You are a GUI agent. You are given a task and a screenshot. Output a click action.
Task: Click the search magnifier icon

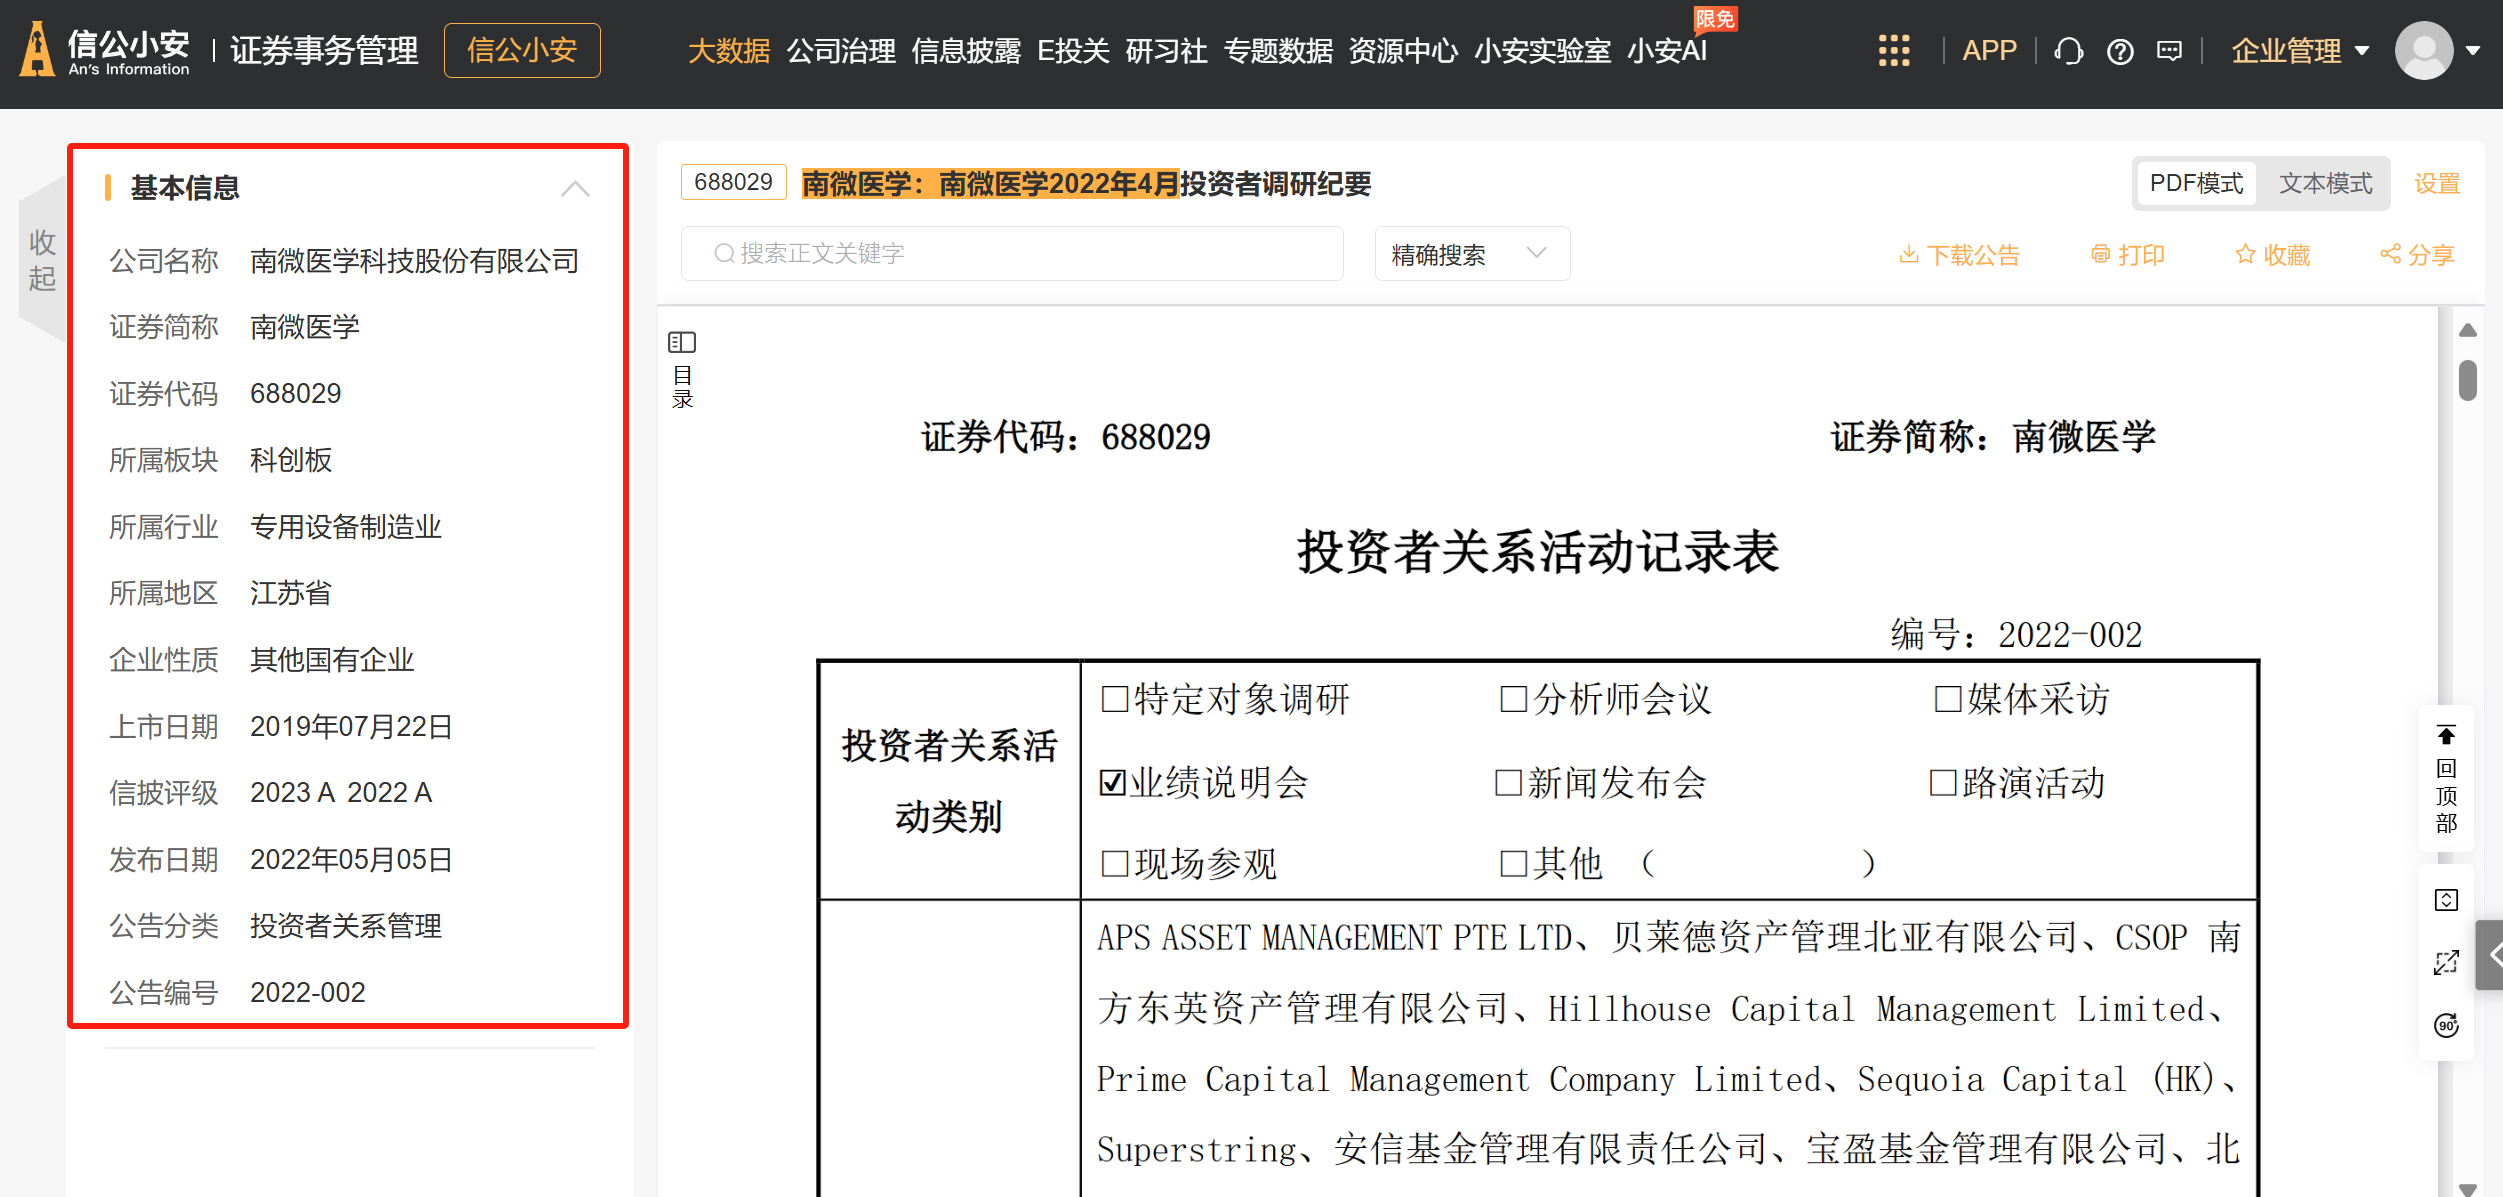(724, 254)
